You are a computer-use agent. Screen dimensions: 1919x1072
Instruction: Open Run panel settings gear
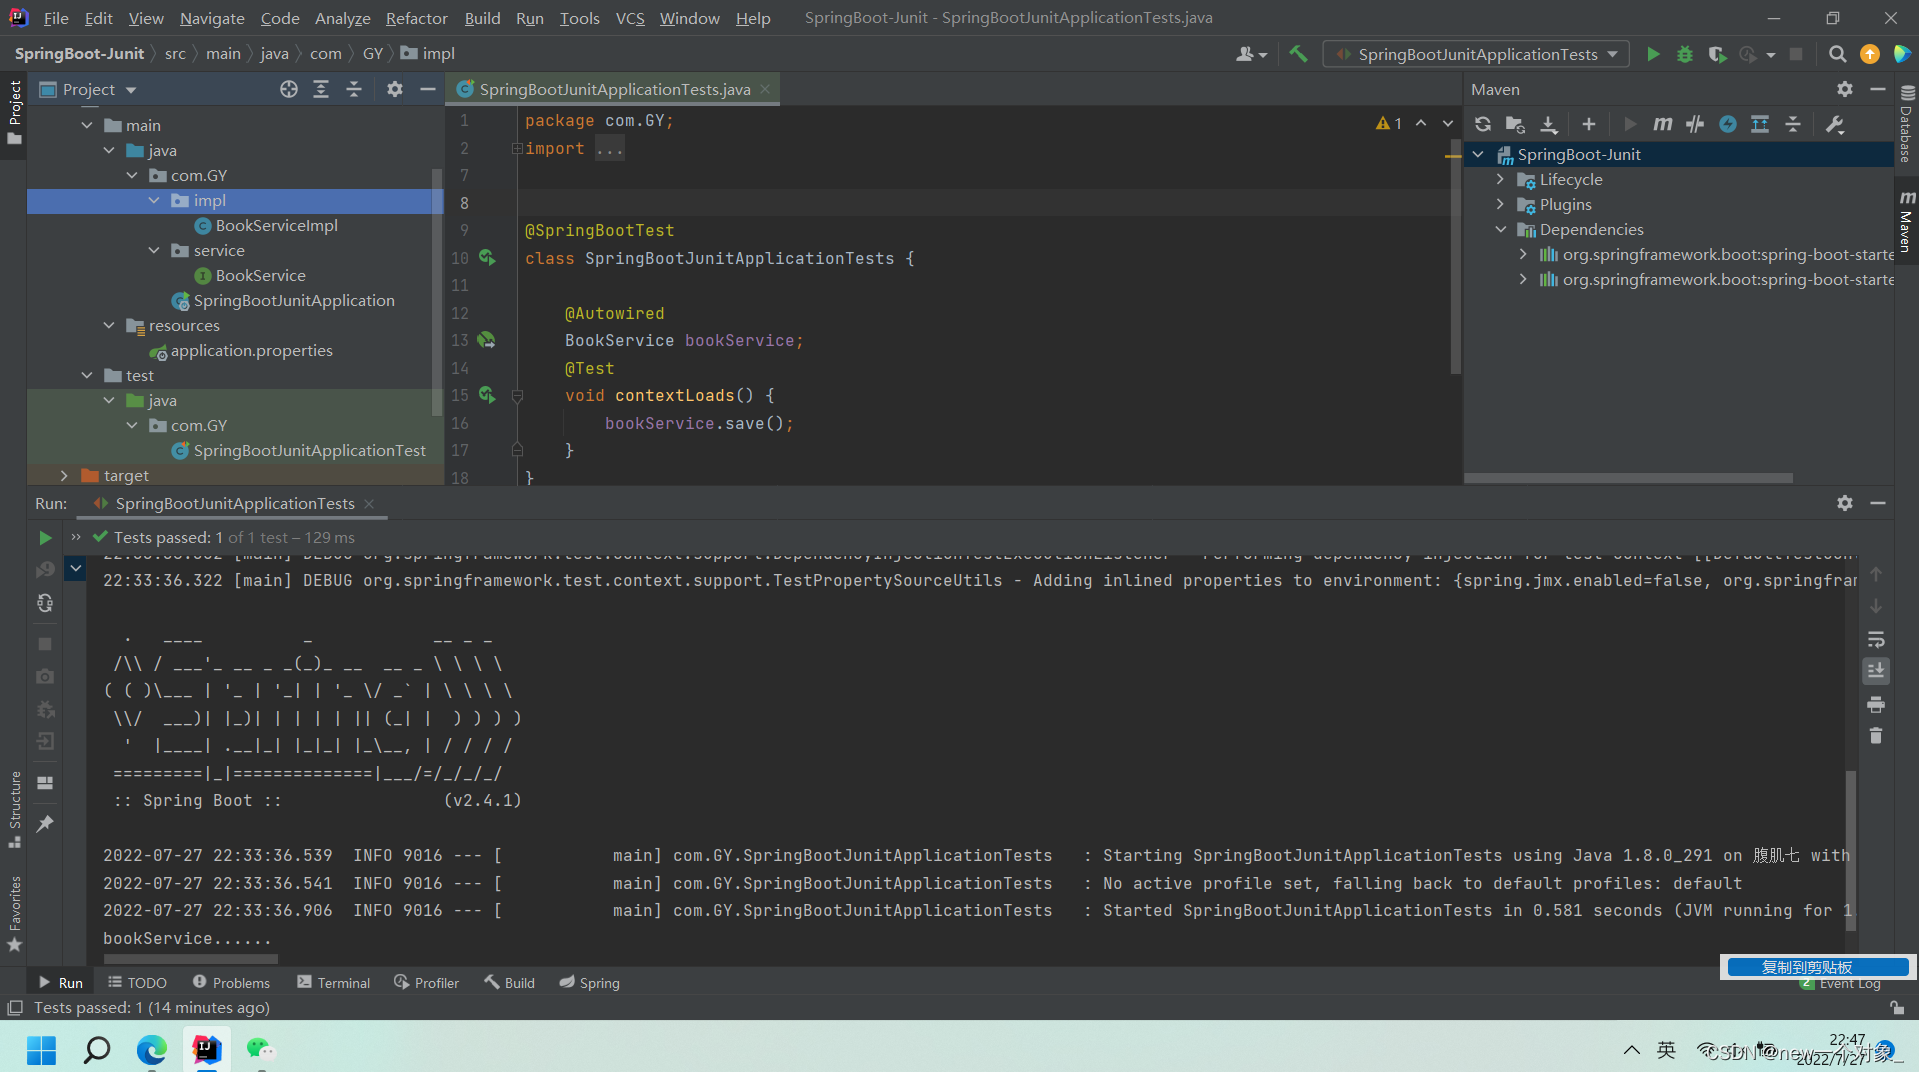coord(1845,503)
